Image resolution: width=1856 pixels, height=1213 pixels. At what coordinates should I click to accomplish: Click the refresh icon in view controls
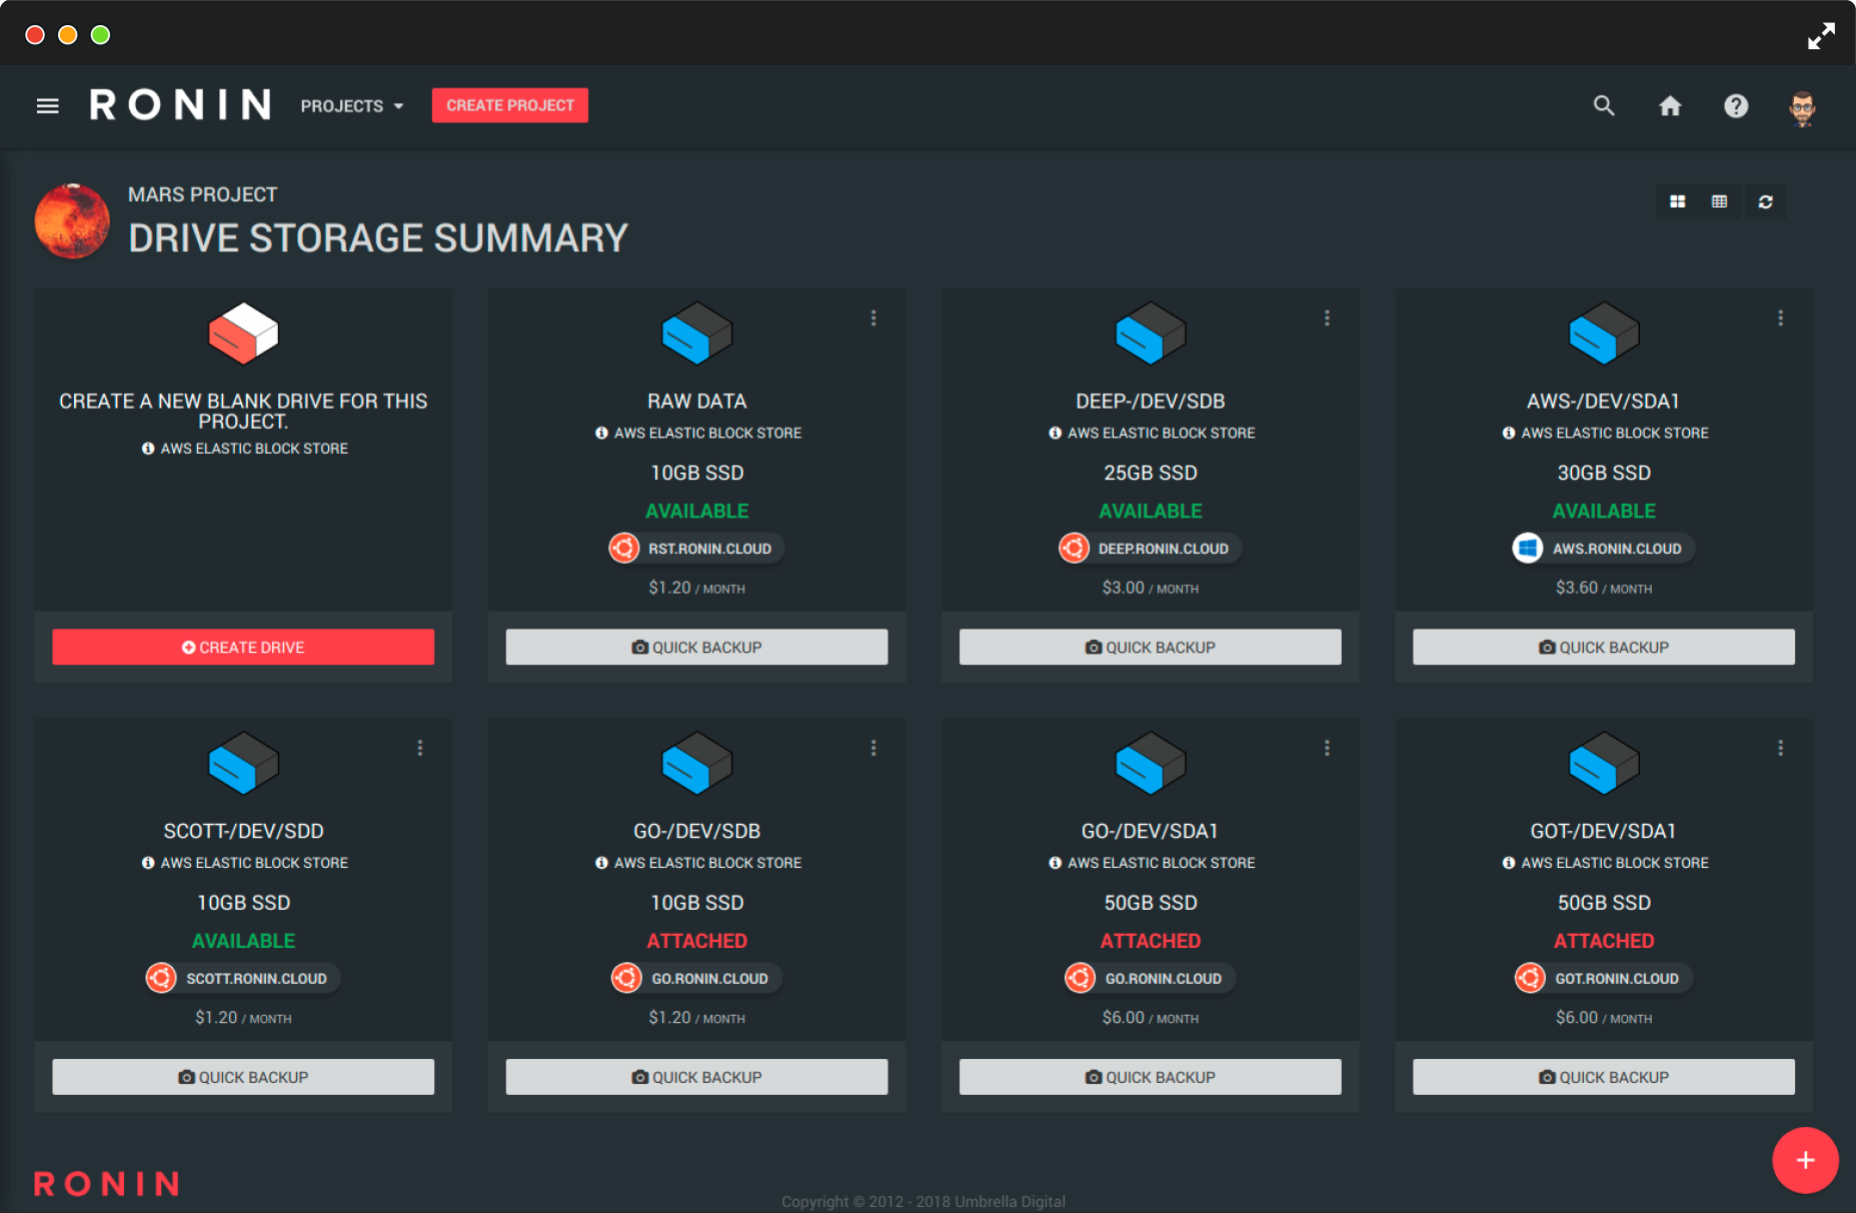pos(1765,202)
